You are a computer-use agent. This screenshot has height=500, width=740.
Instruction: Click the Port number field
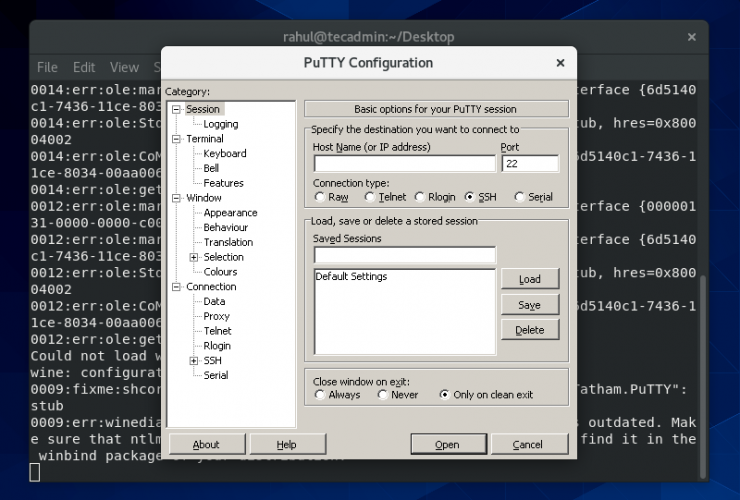(529, 164)
